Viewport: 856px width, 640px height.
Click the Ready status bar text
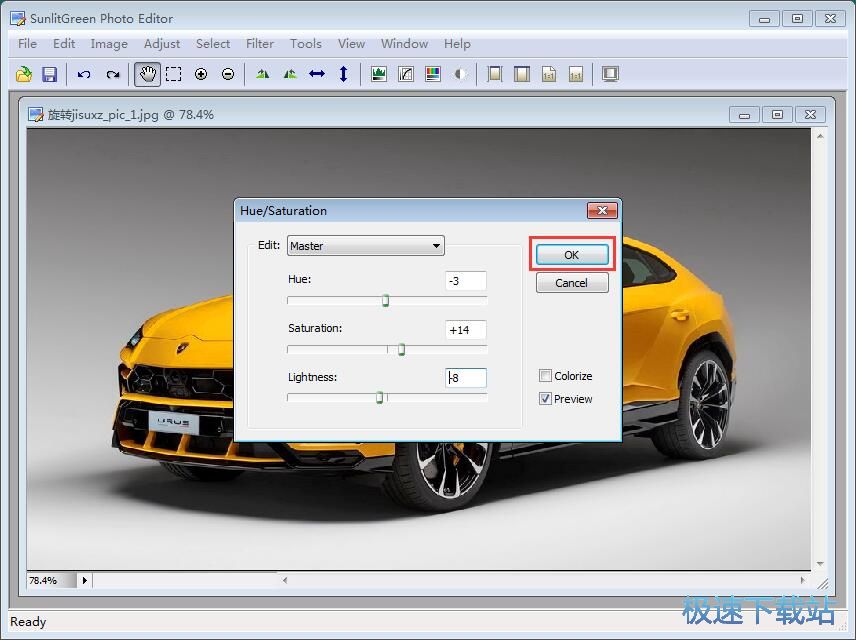pos(28,622)
